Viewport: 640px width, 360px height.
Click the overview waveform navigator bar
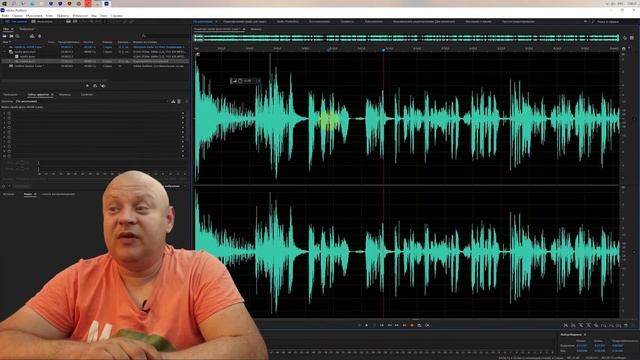(x=408, y=38)
